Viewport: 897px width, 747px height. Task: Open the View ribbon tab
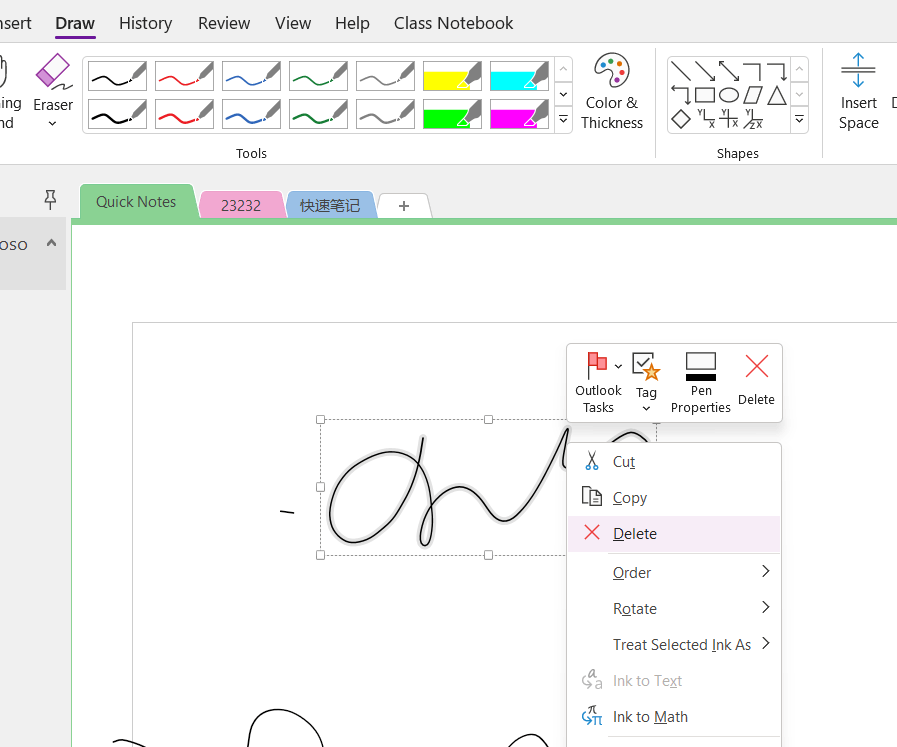293,23
